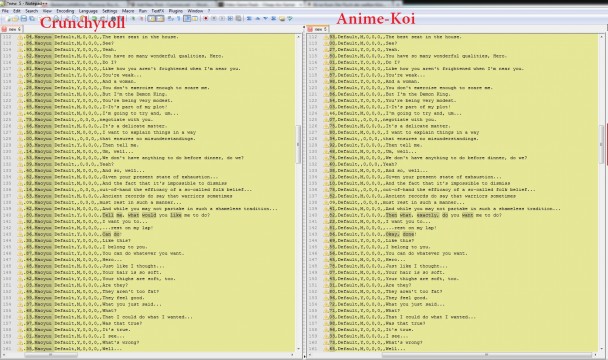Toggle synchronize vertical scrolling
The image size is (608, 360).
[x=152, y=19]
